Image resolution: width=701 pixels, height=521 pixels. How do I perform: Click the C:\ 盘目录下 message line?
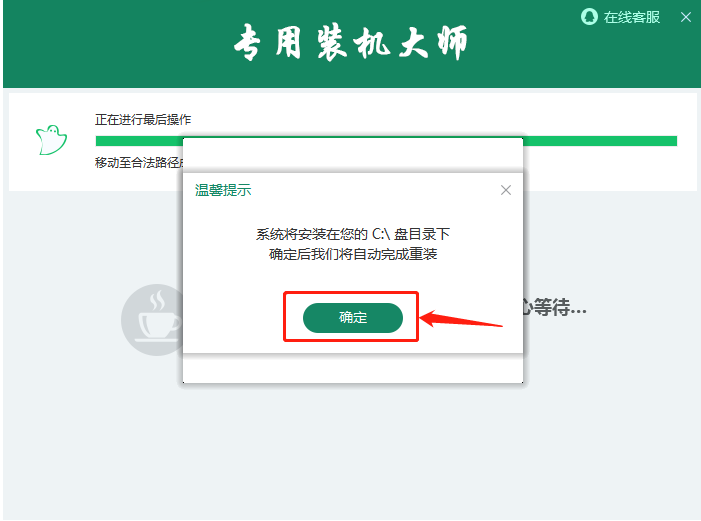tap(353, 234)
